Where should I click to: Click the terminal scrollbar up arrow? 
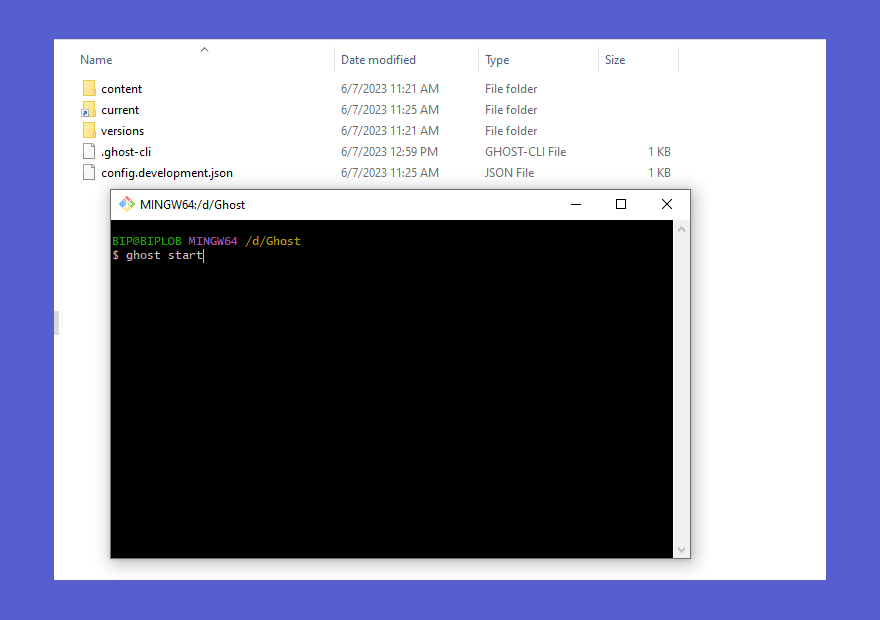[x=681, y=229]
